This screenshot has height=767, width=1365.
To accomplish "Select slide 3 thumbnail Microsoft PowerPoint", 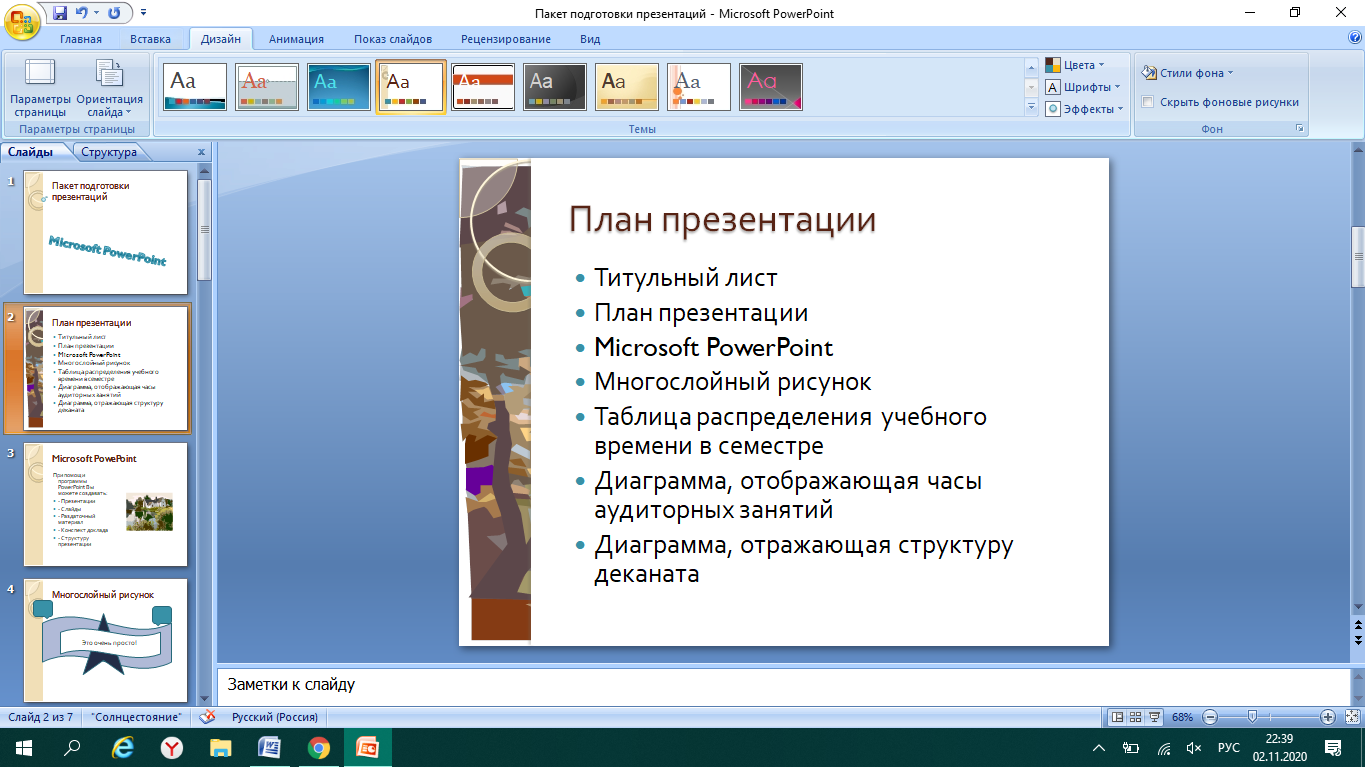I will 105,504.
